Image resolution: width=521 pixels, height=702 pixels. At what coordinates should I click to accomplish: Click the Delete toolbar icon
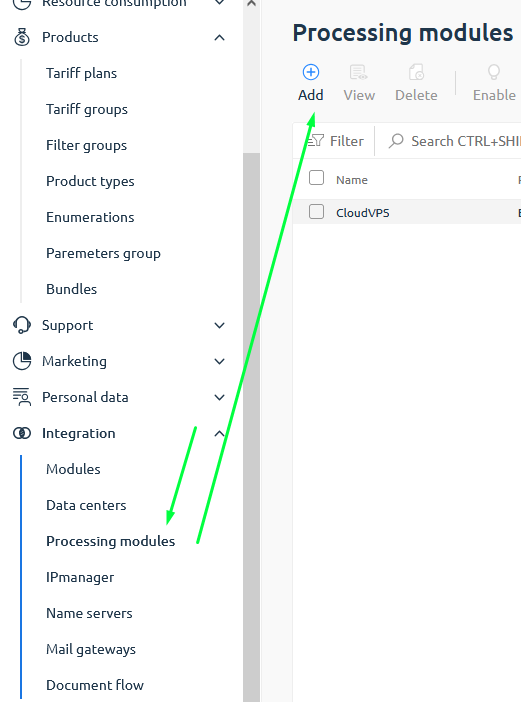[x=416, y=72]
